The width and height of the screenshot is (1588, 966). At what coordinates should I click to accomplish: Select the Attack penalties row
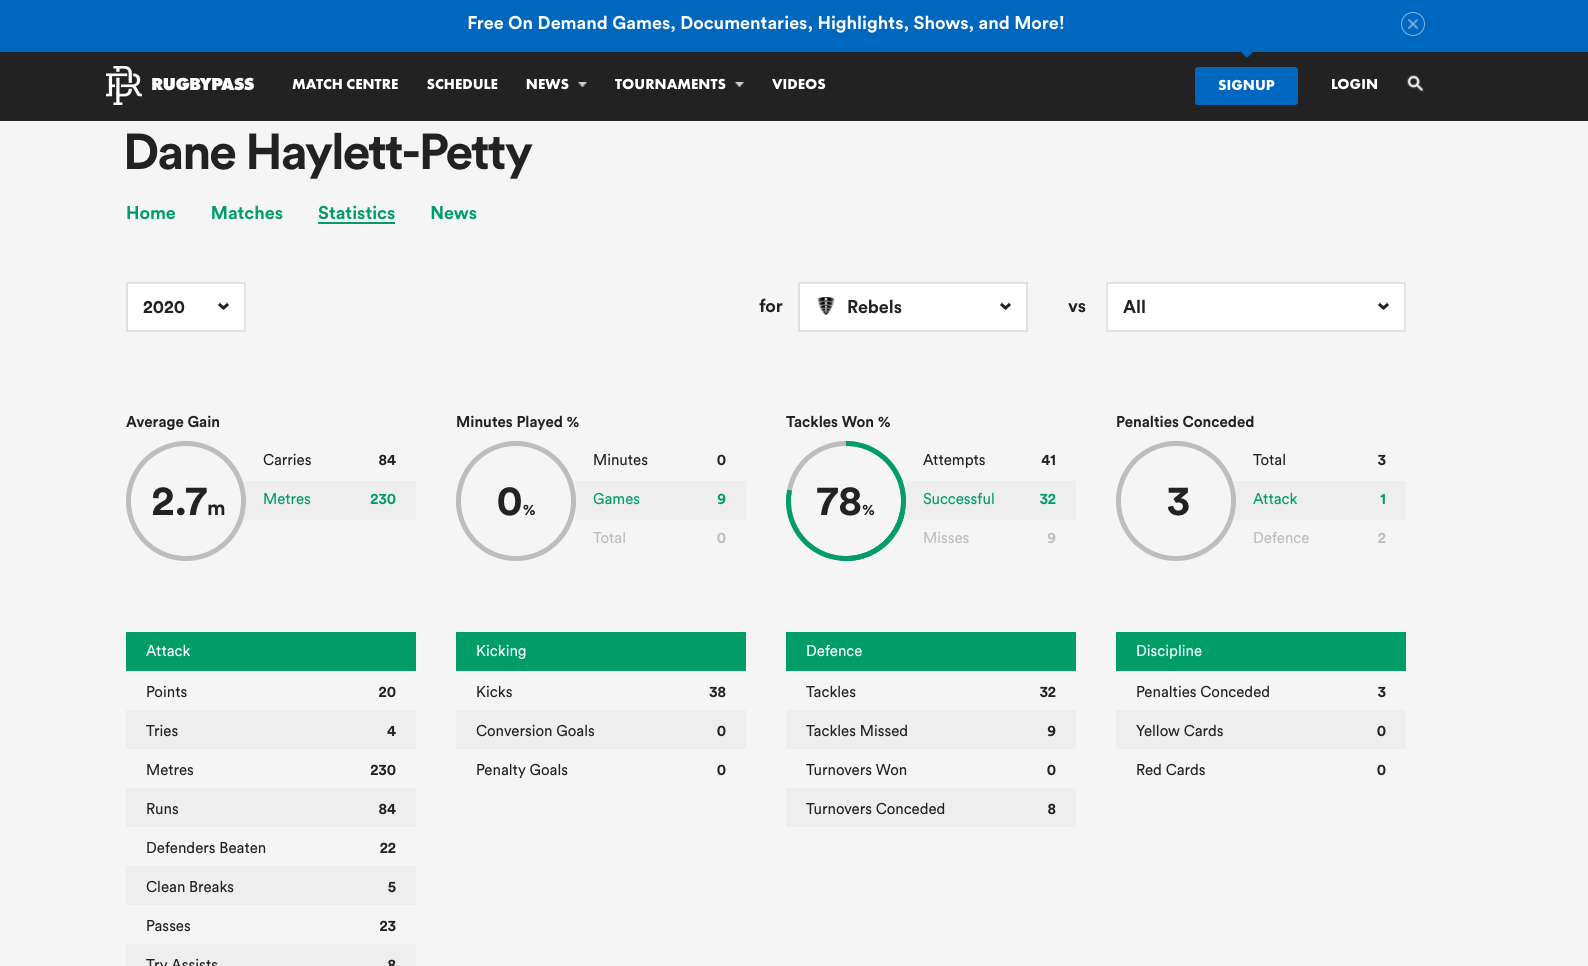coord(1321,499)
